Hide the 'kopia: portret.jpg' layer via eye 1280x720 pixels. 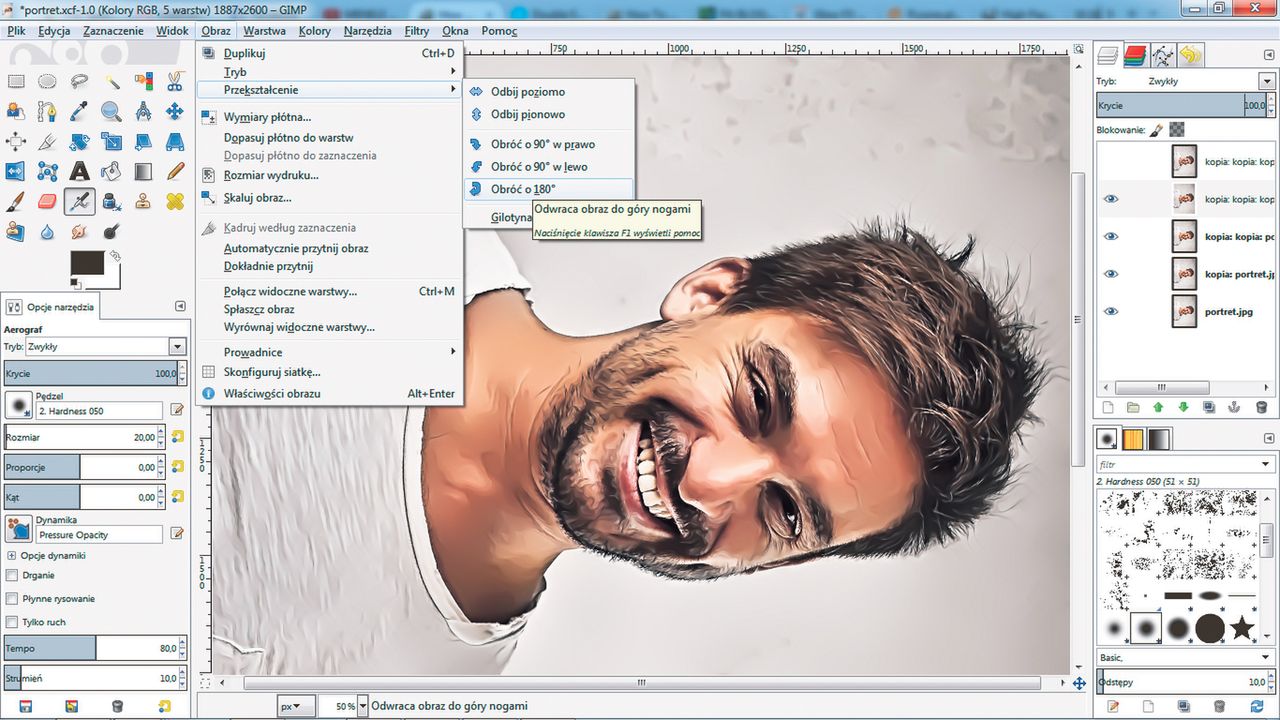[x=1110, y=274]
